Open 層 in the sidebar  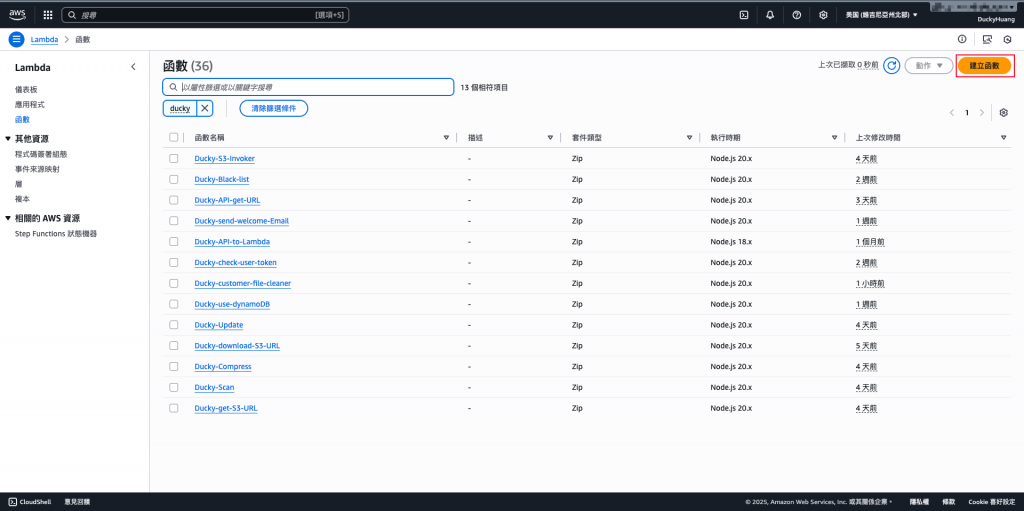tap(18, 184)
